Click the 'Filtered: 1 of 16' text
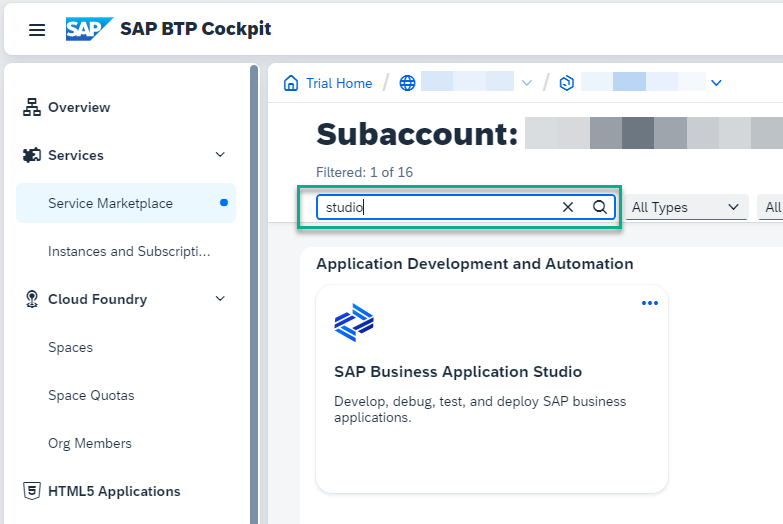The height and width of the screenshot is (524, 783). (x=365, y=172)
